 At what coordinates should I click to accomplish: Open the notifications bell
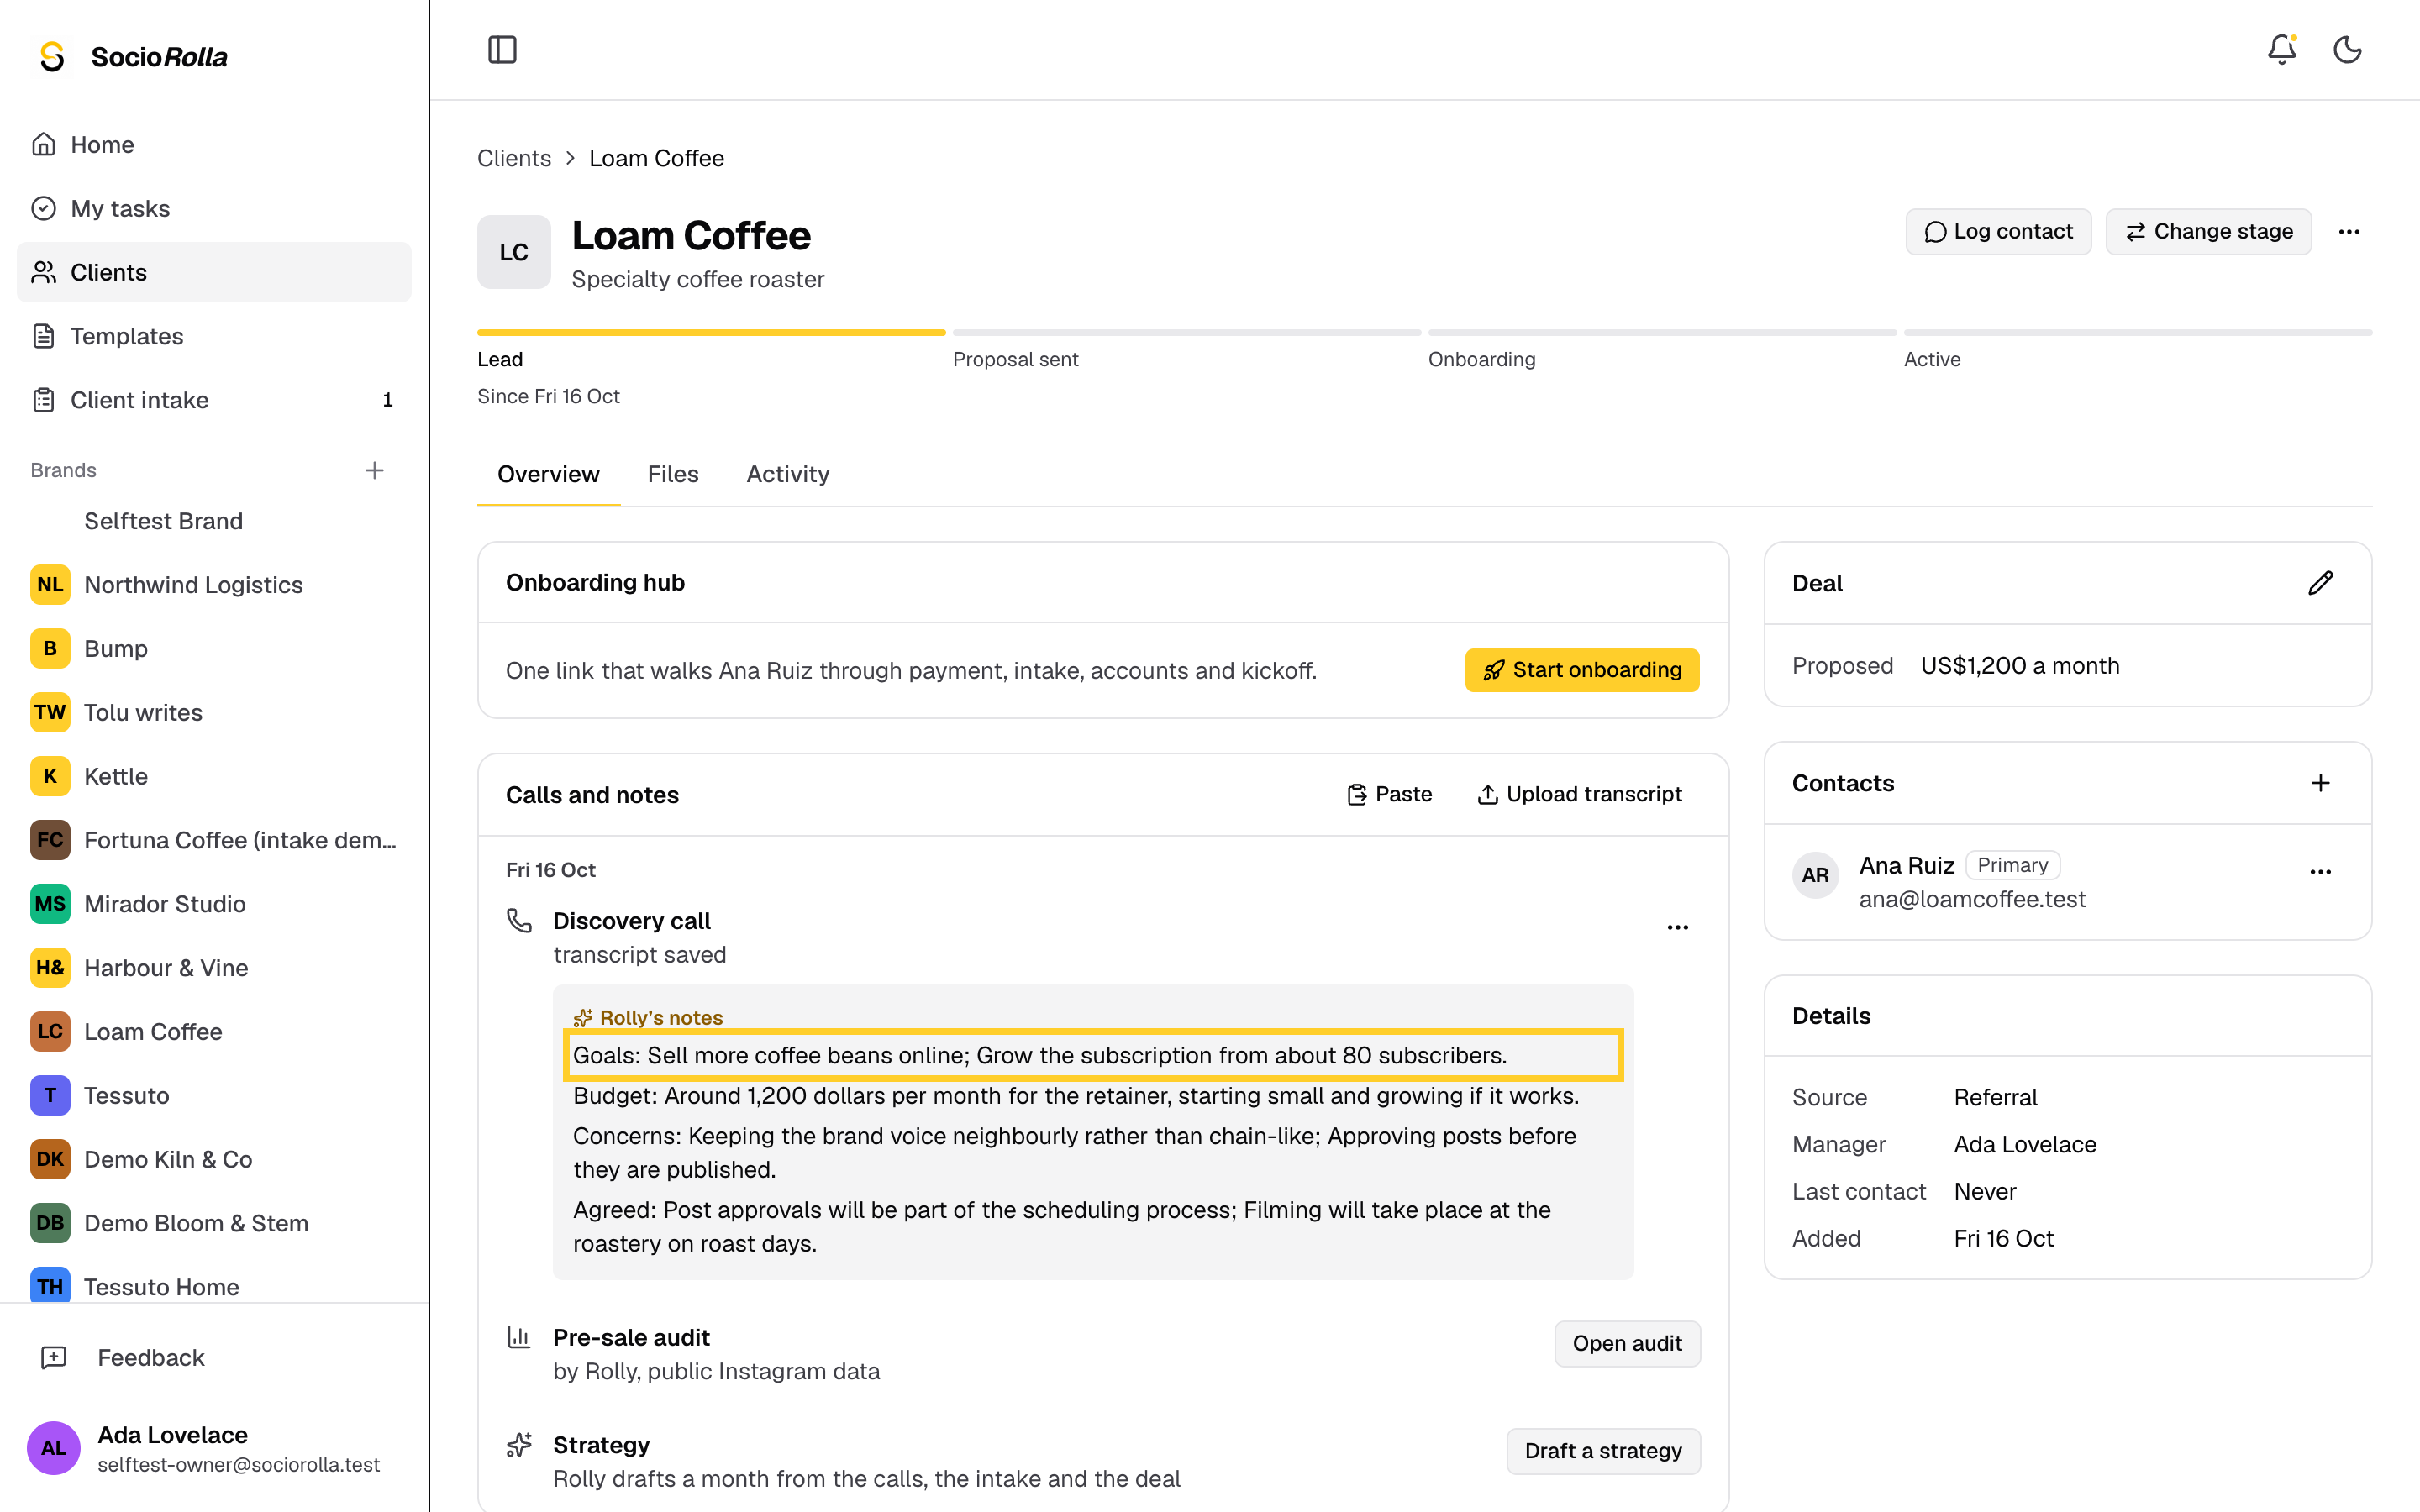(x=2281, y=49)
